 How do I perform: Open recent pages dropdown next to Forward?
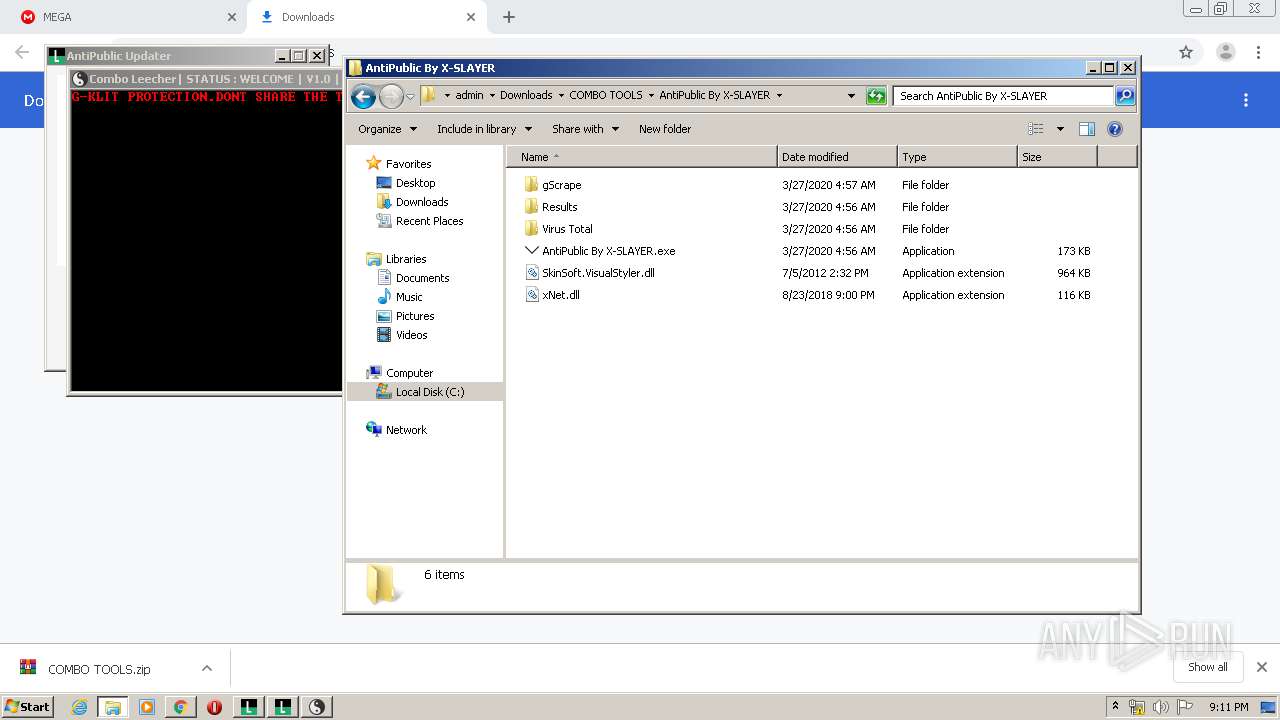coord(410,97)
